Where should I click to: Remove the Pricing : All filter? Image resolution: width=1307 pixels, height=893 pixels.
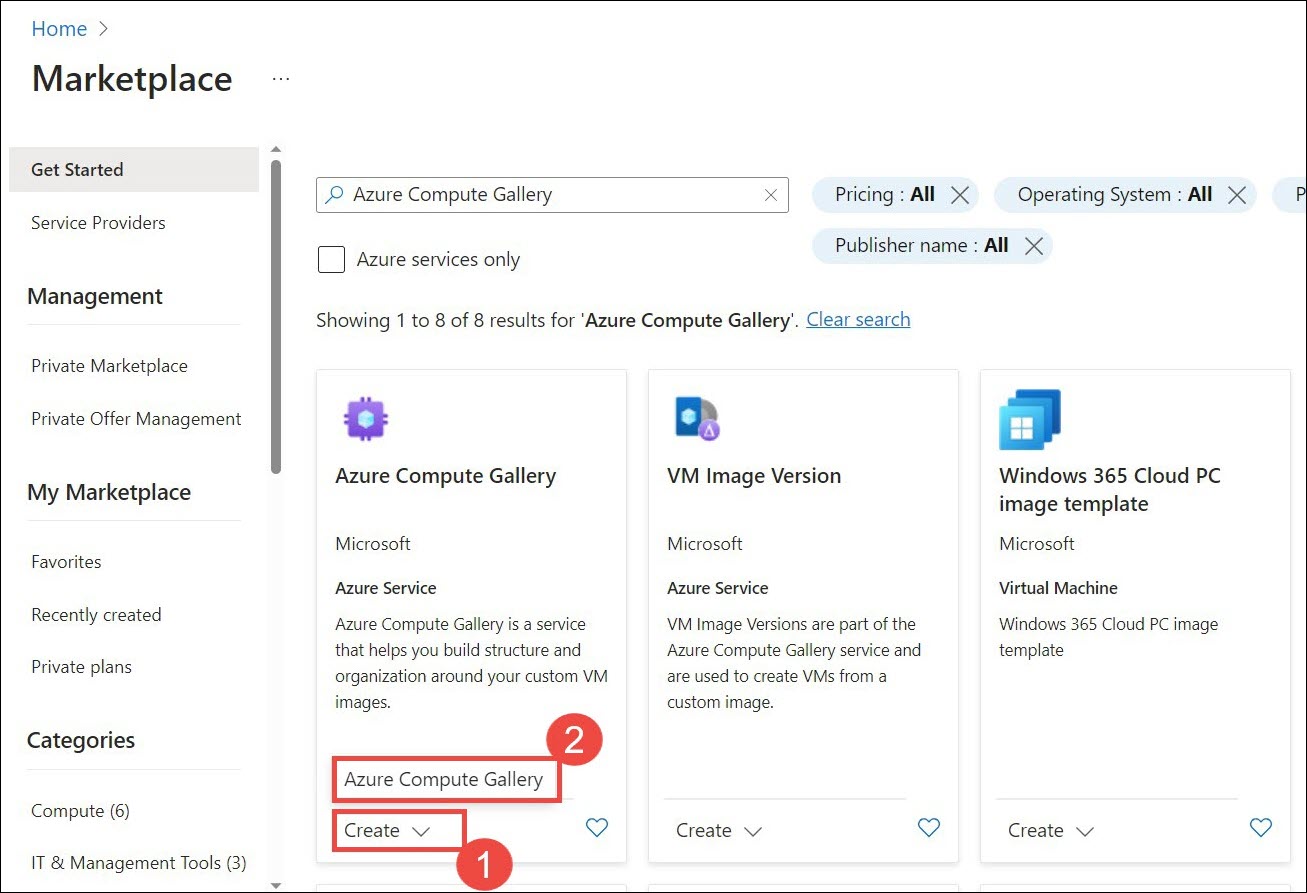(x=960, y=195)
